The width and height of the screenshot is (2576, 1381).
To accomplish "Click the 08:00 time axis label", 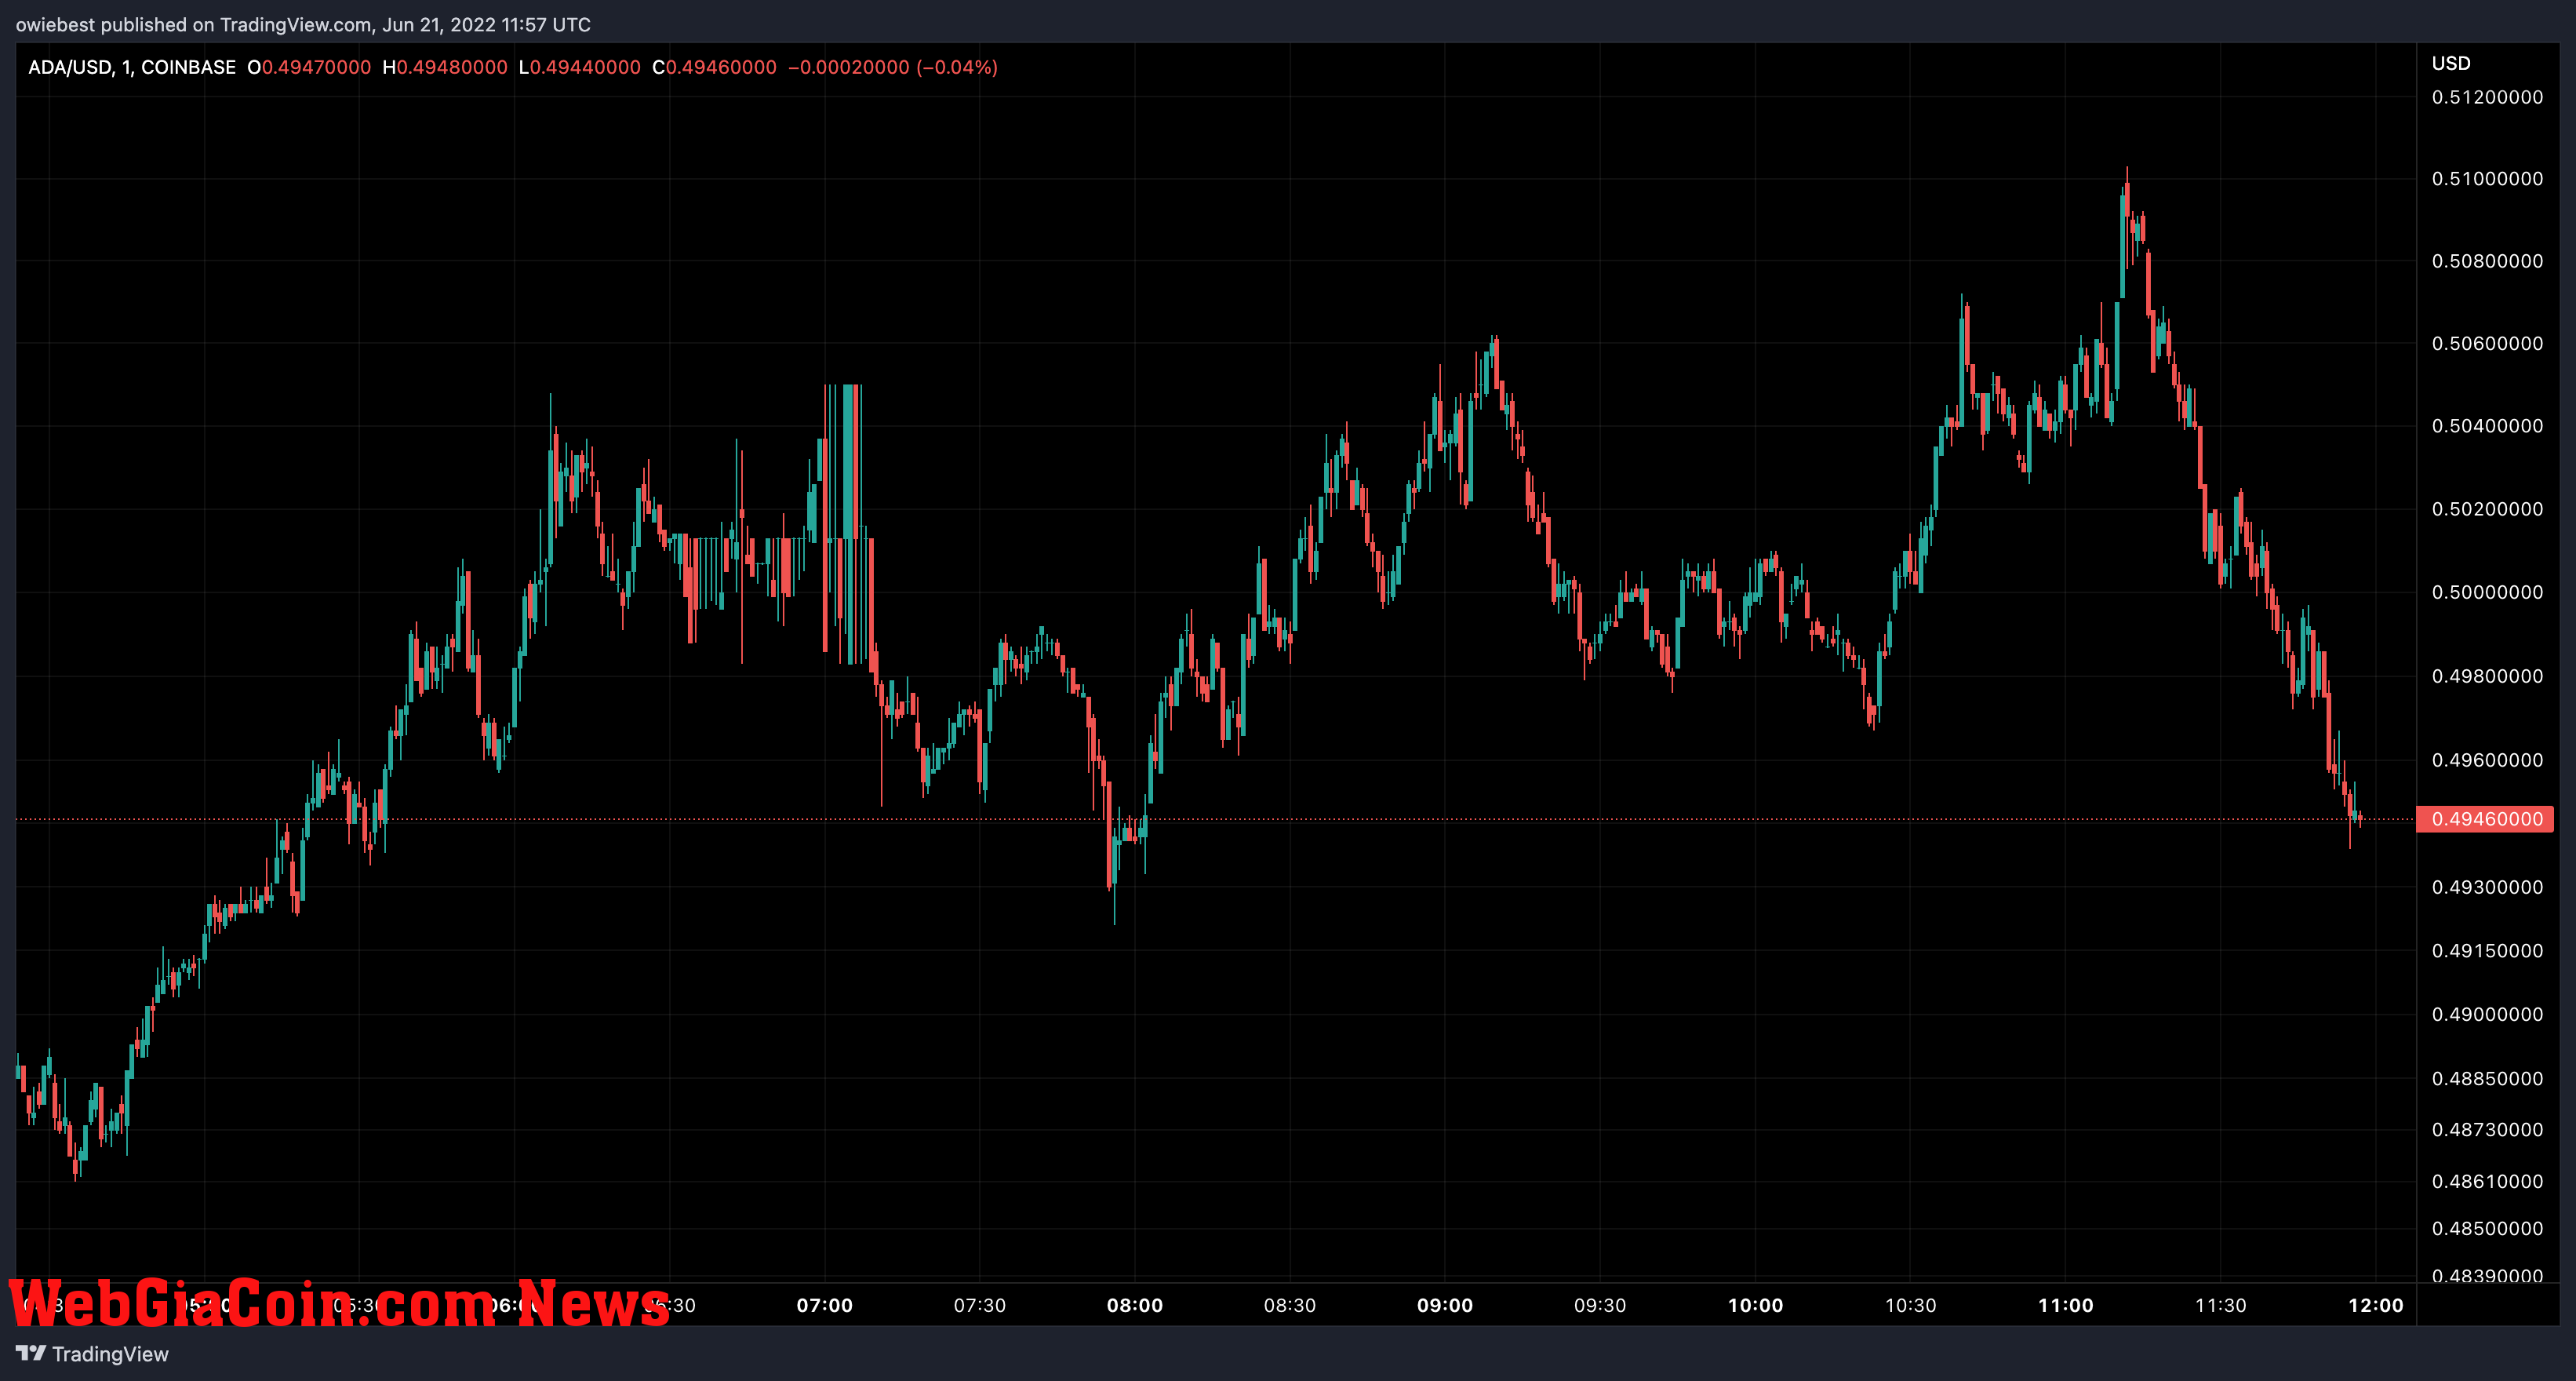I will pos(1135,1305).
